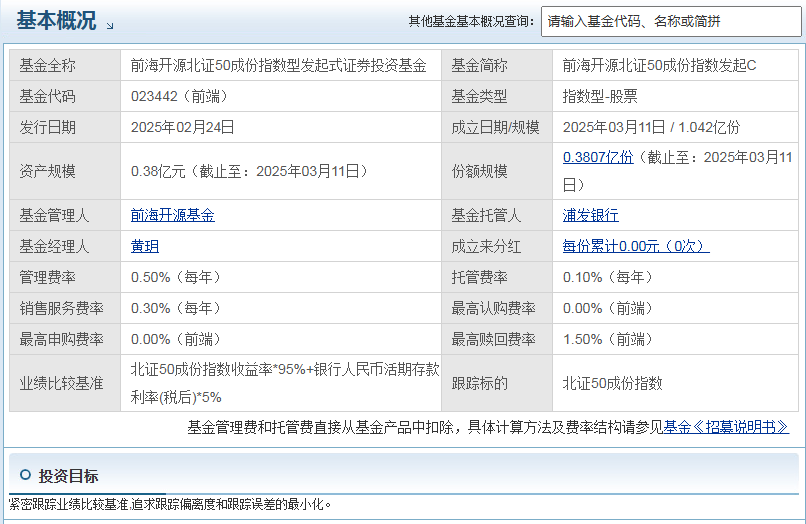
Task: Click the 基金类型 label cell
Action: (497, 96)
